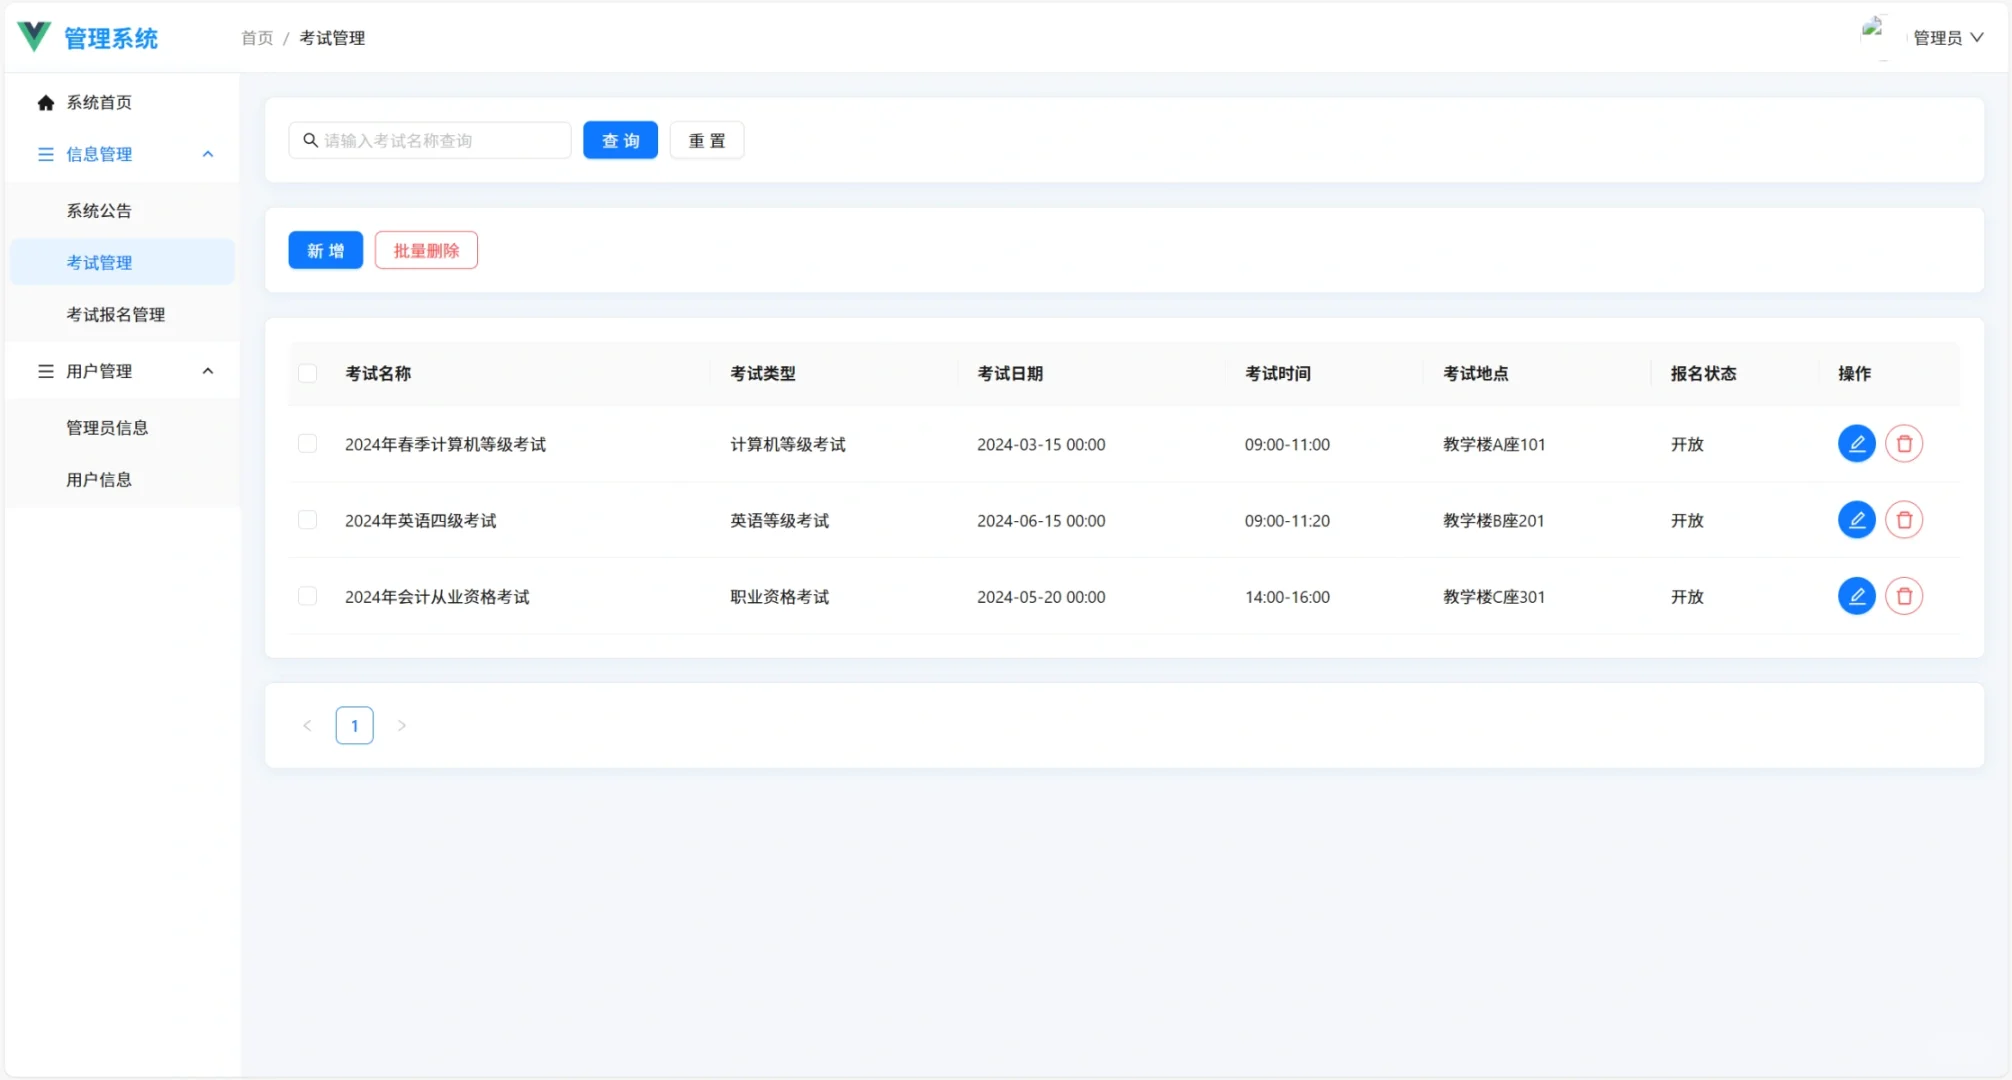Click page number 1 in pagination

354,726
